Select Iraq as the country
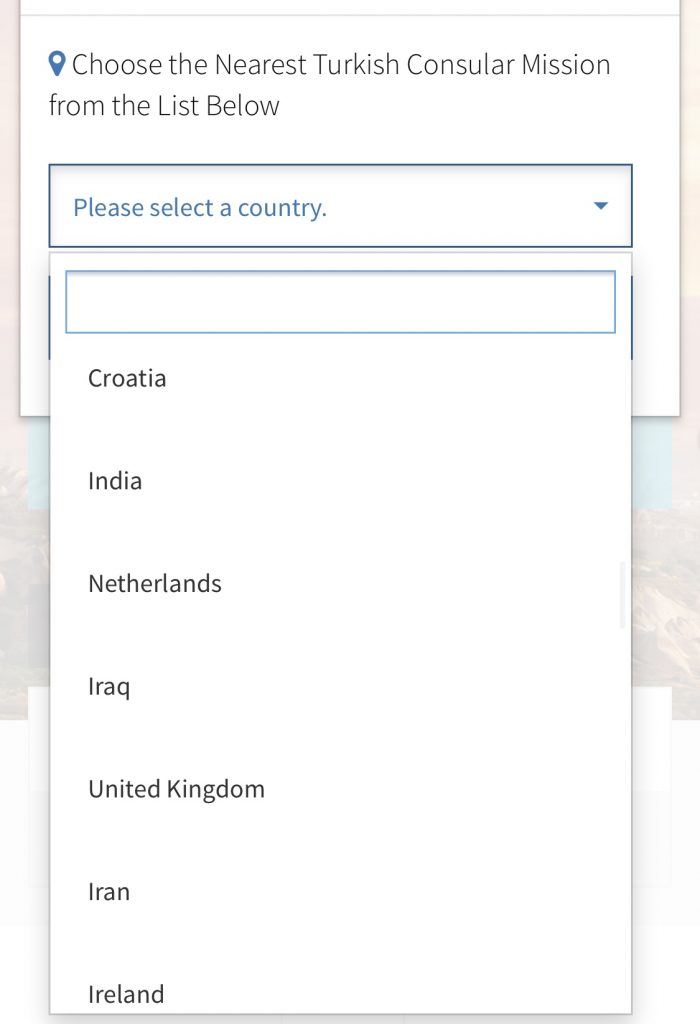 coord(109,687)
